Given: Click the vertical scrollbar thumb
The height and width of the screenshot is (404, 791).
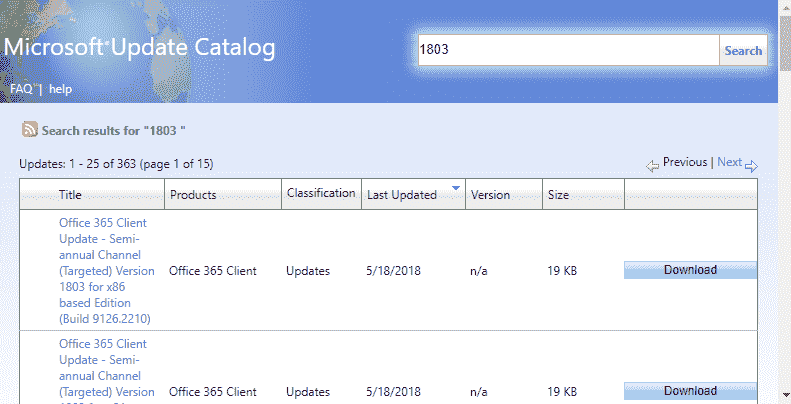Looking at the screenshot, I should pyautogui.click(x=785, y=41).
